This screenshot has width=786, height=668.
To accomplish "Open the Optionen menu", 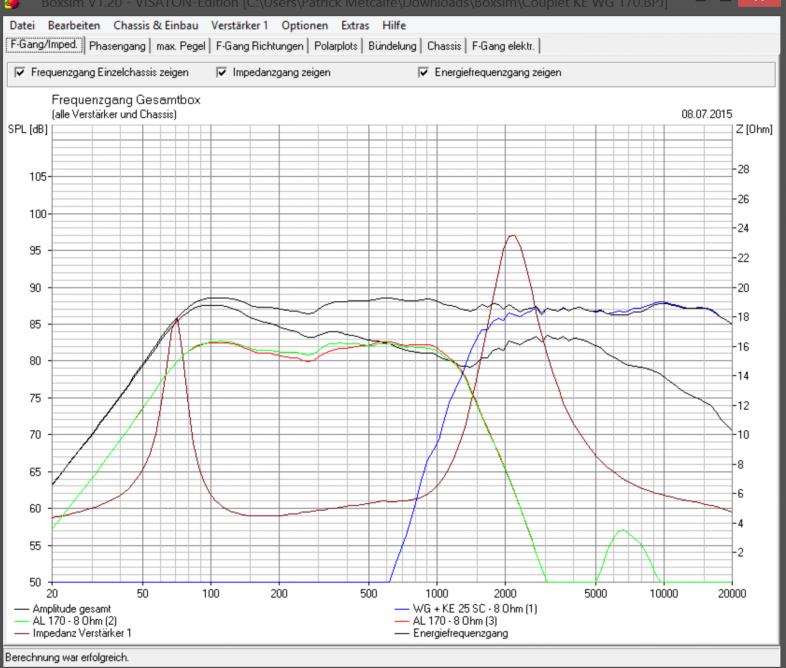I will 304,24.
